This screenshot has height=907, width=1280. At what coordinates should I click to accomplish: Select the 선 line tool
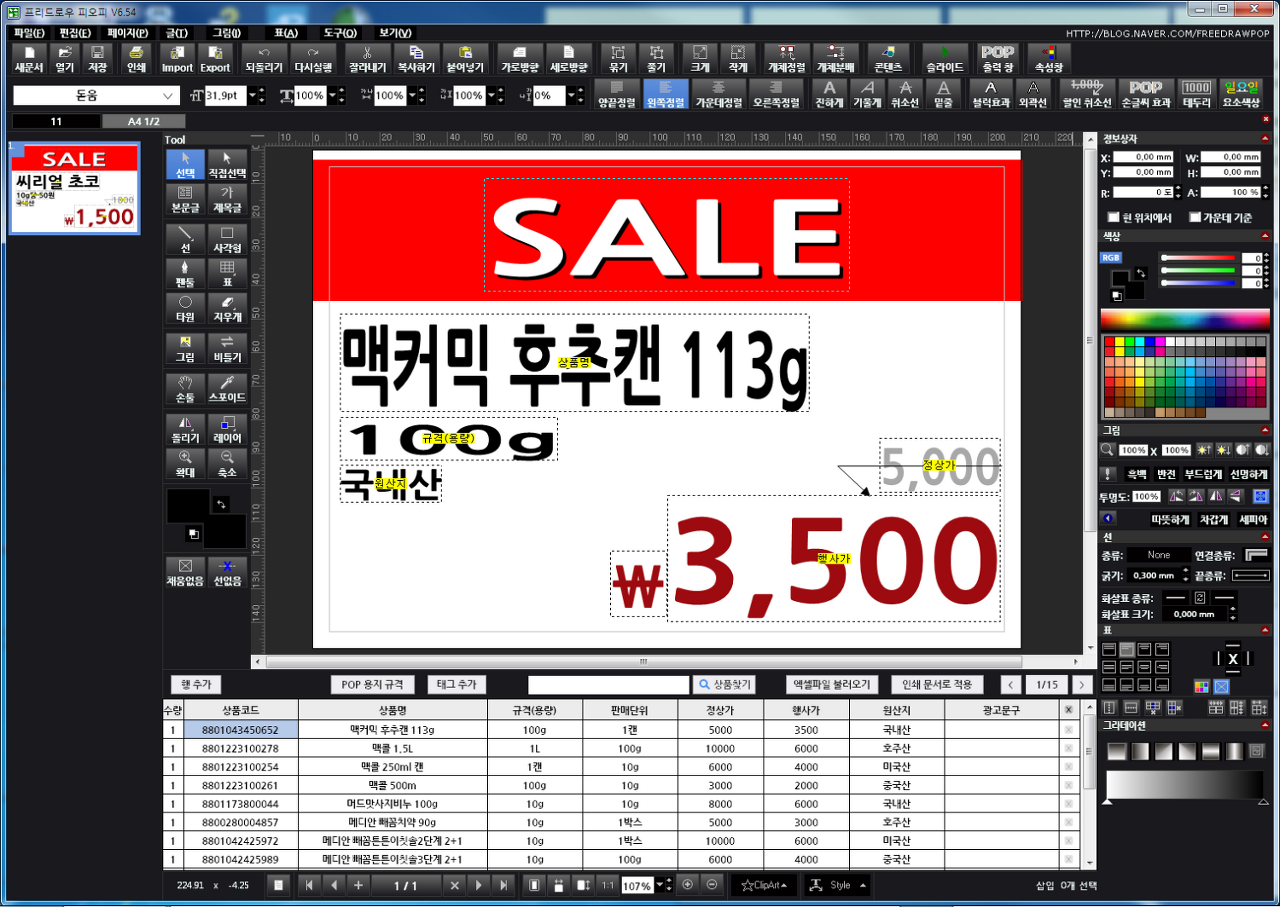point(185,239)
